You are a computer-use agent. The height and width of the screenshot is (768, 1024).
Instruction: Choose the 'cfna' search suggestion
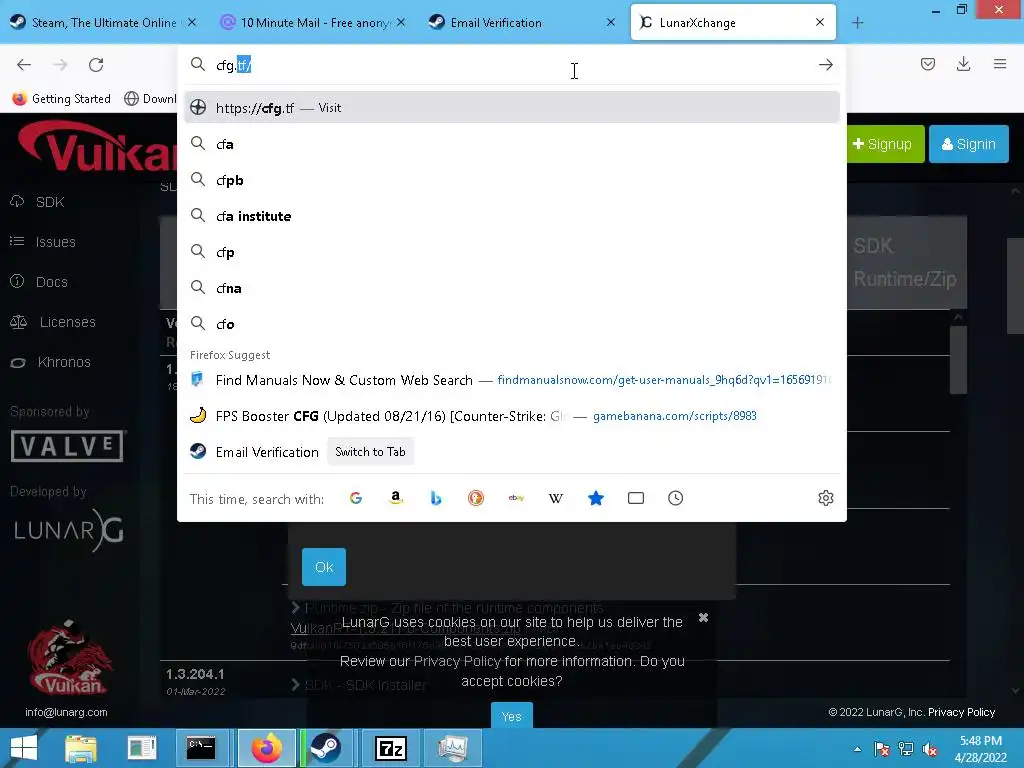tap(512, 288)
